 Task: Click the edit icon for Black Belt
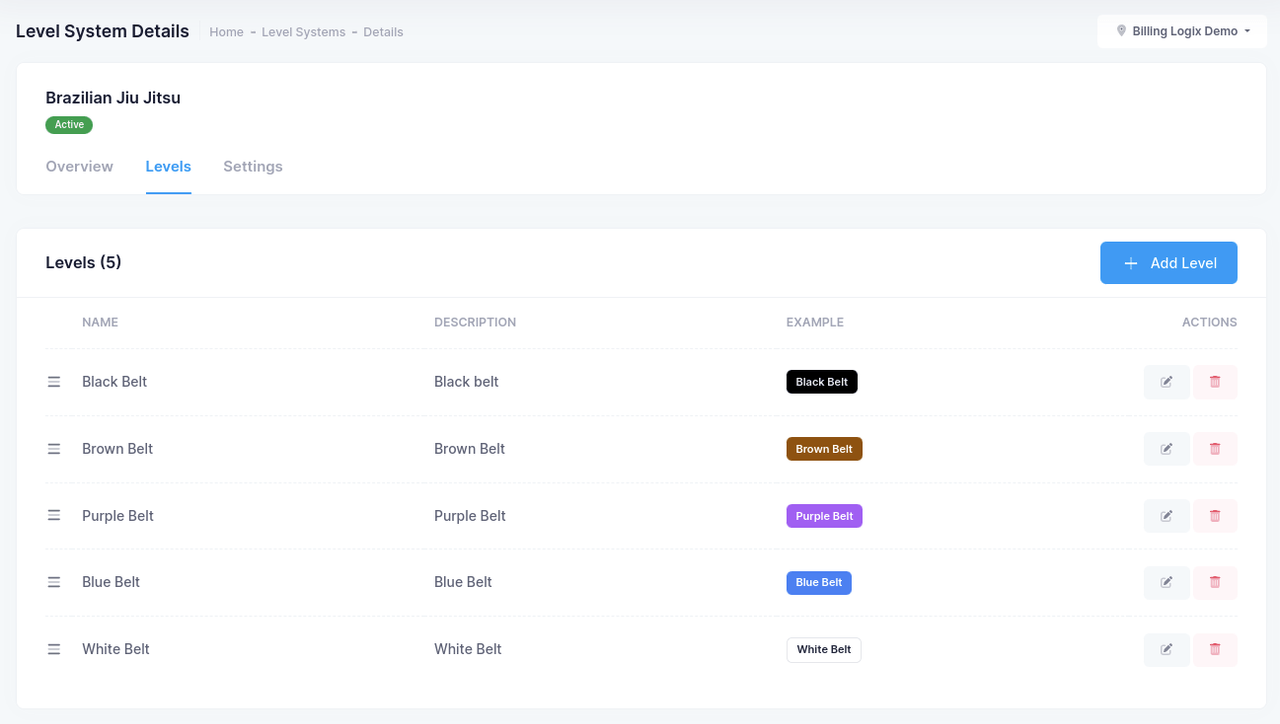tap(1166, 382)
